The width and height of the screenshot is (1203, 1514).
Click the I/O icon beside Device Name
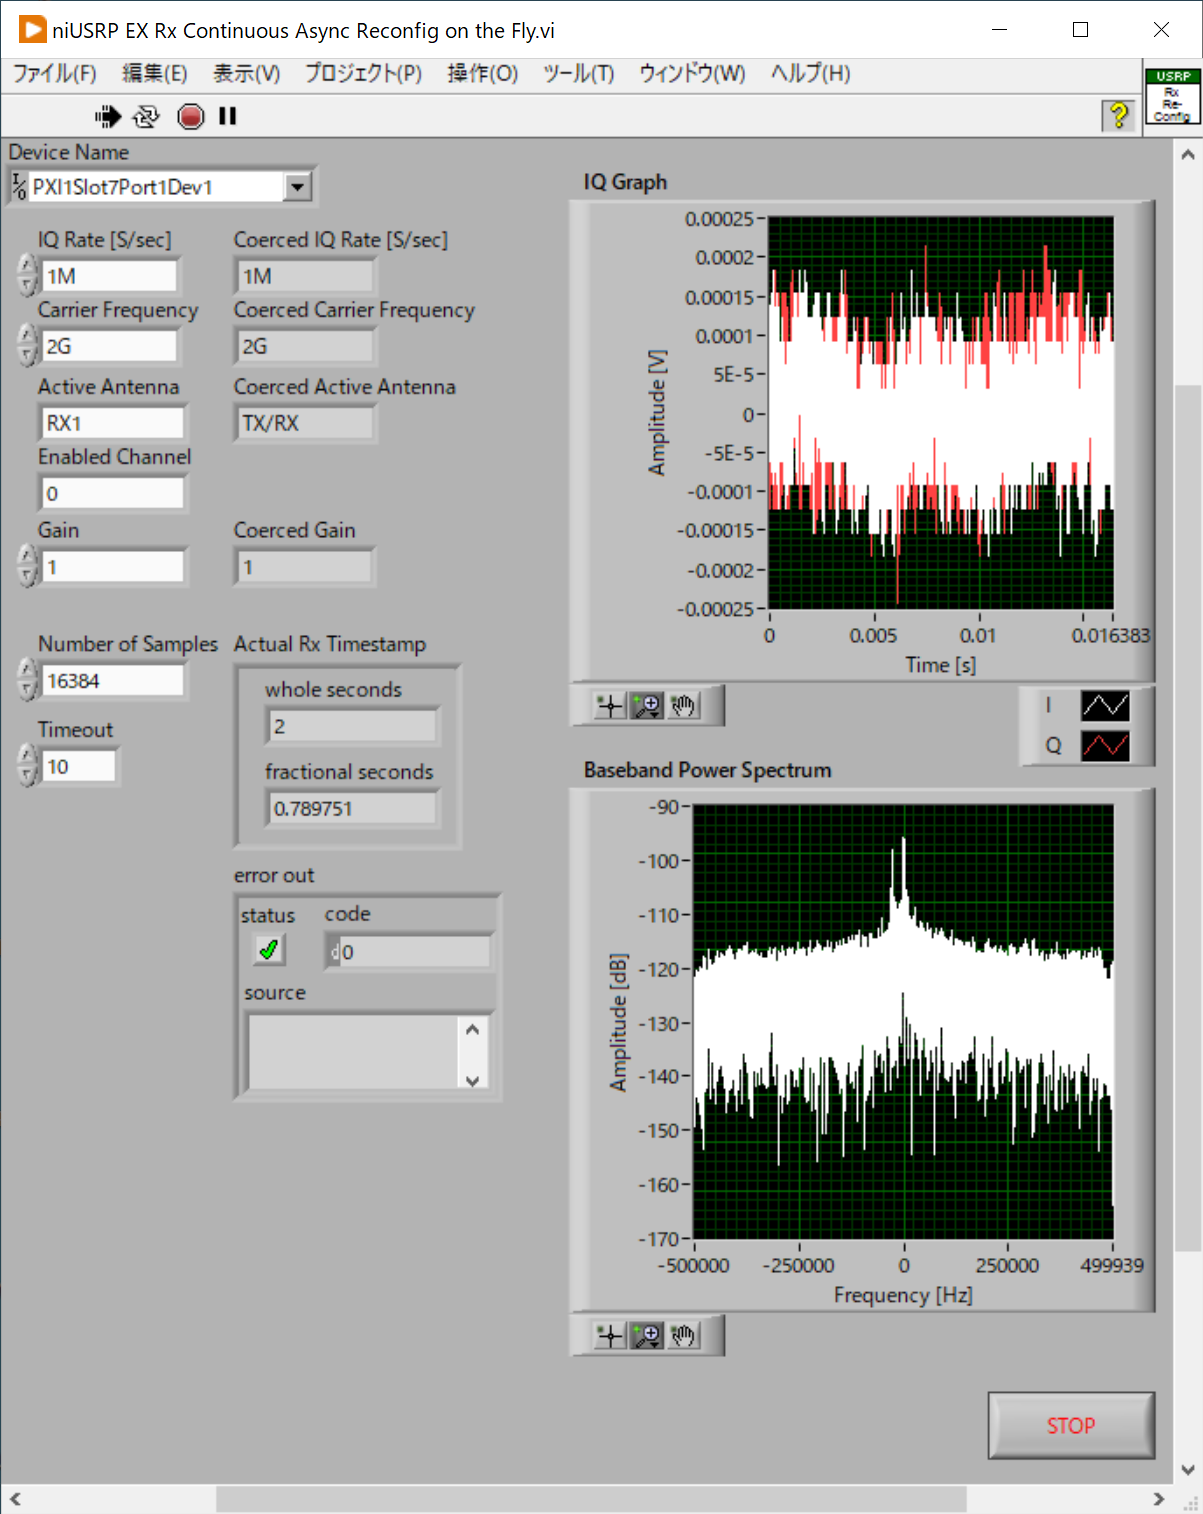tap(19, 187)
